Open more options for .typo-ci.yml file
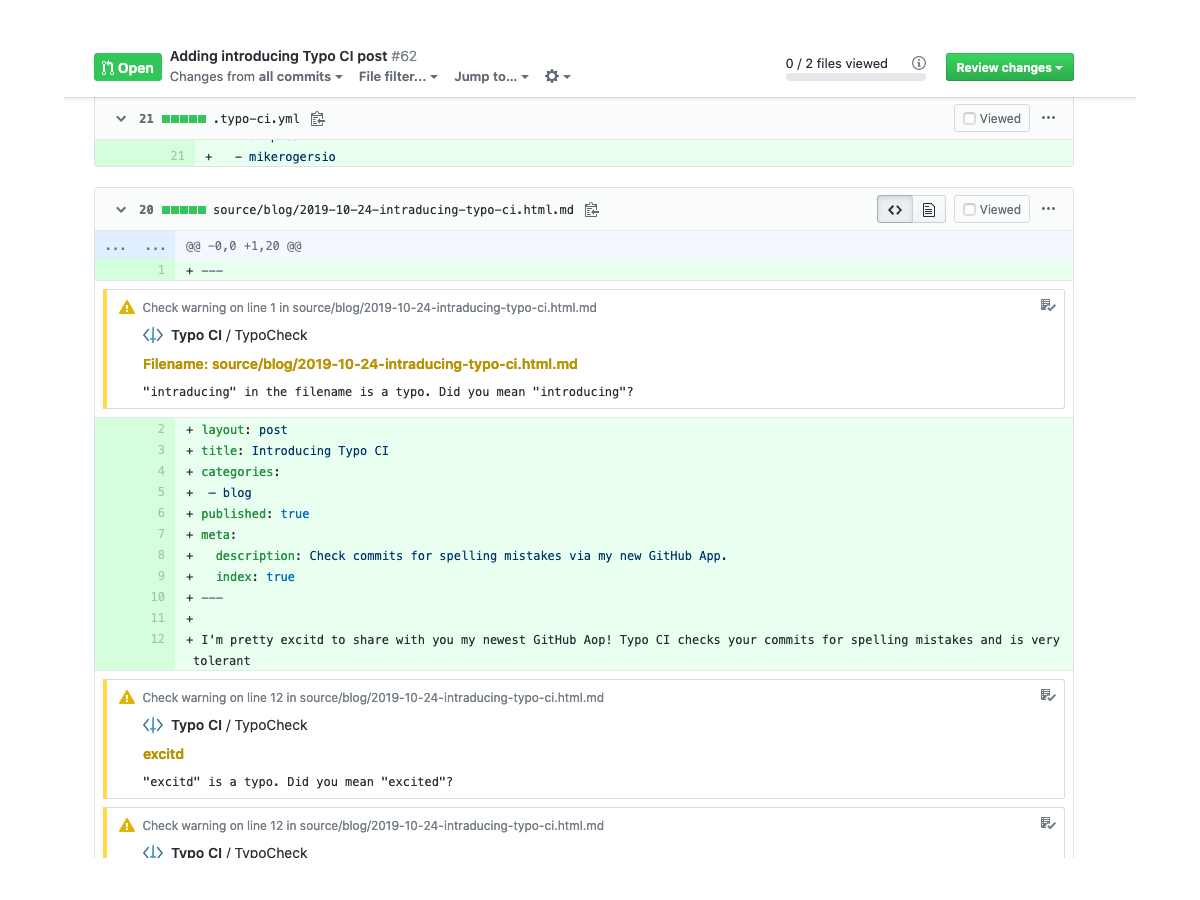 pyautogui.click(x=1048, y=118)
